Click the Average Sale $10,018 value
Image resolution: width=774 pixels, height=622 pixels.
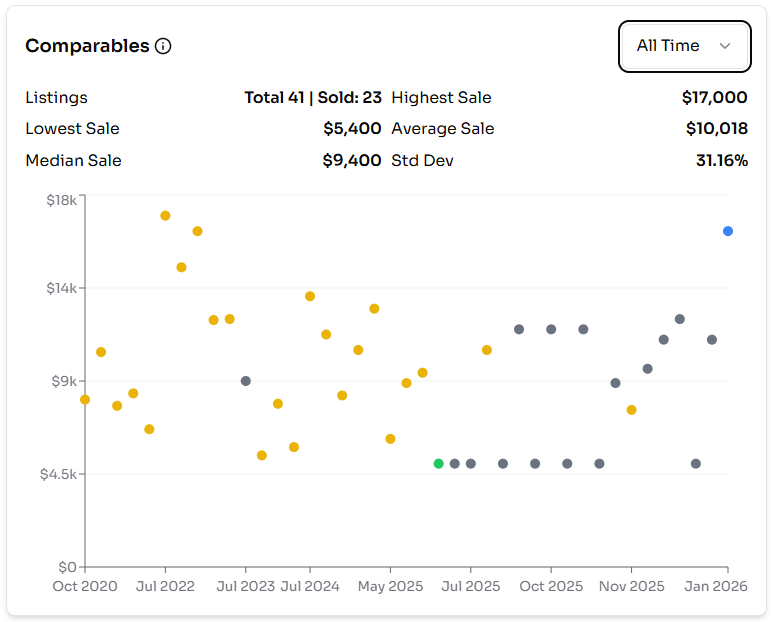point(716,128)
